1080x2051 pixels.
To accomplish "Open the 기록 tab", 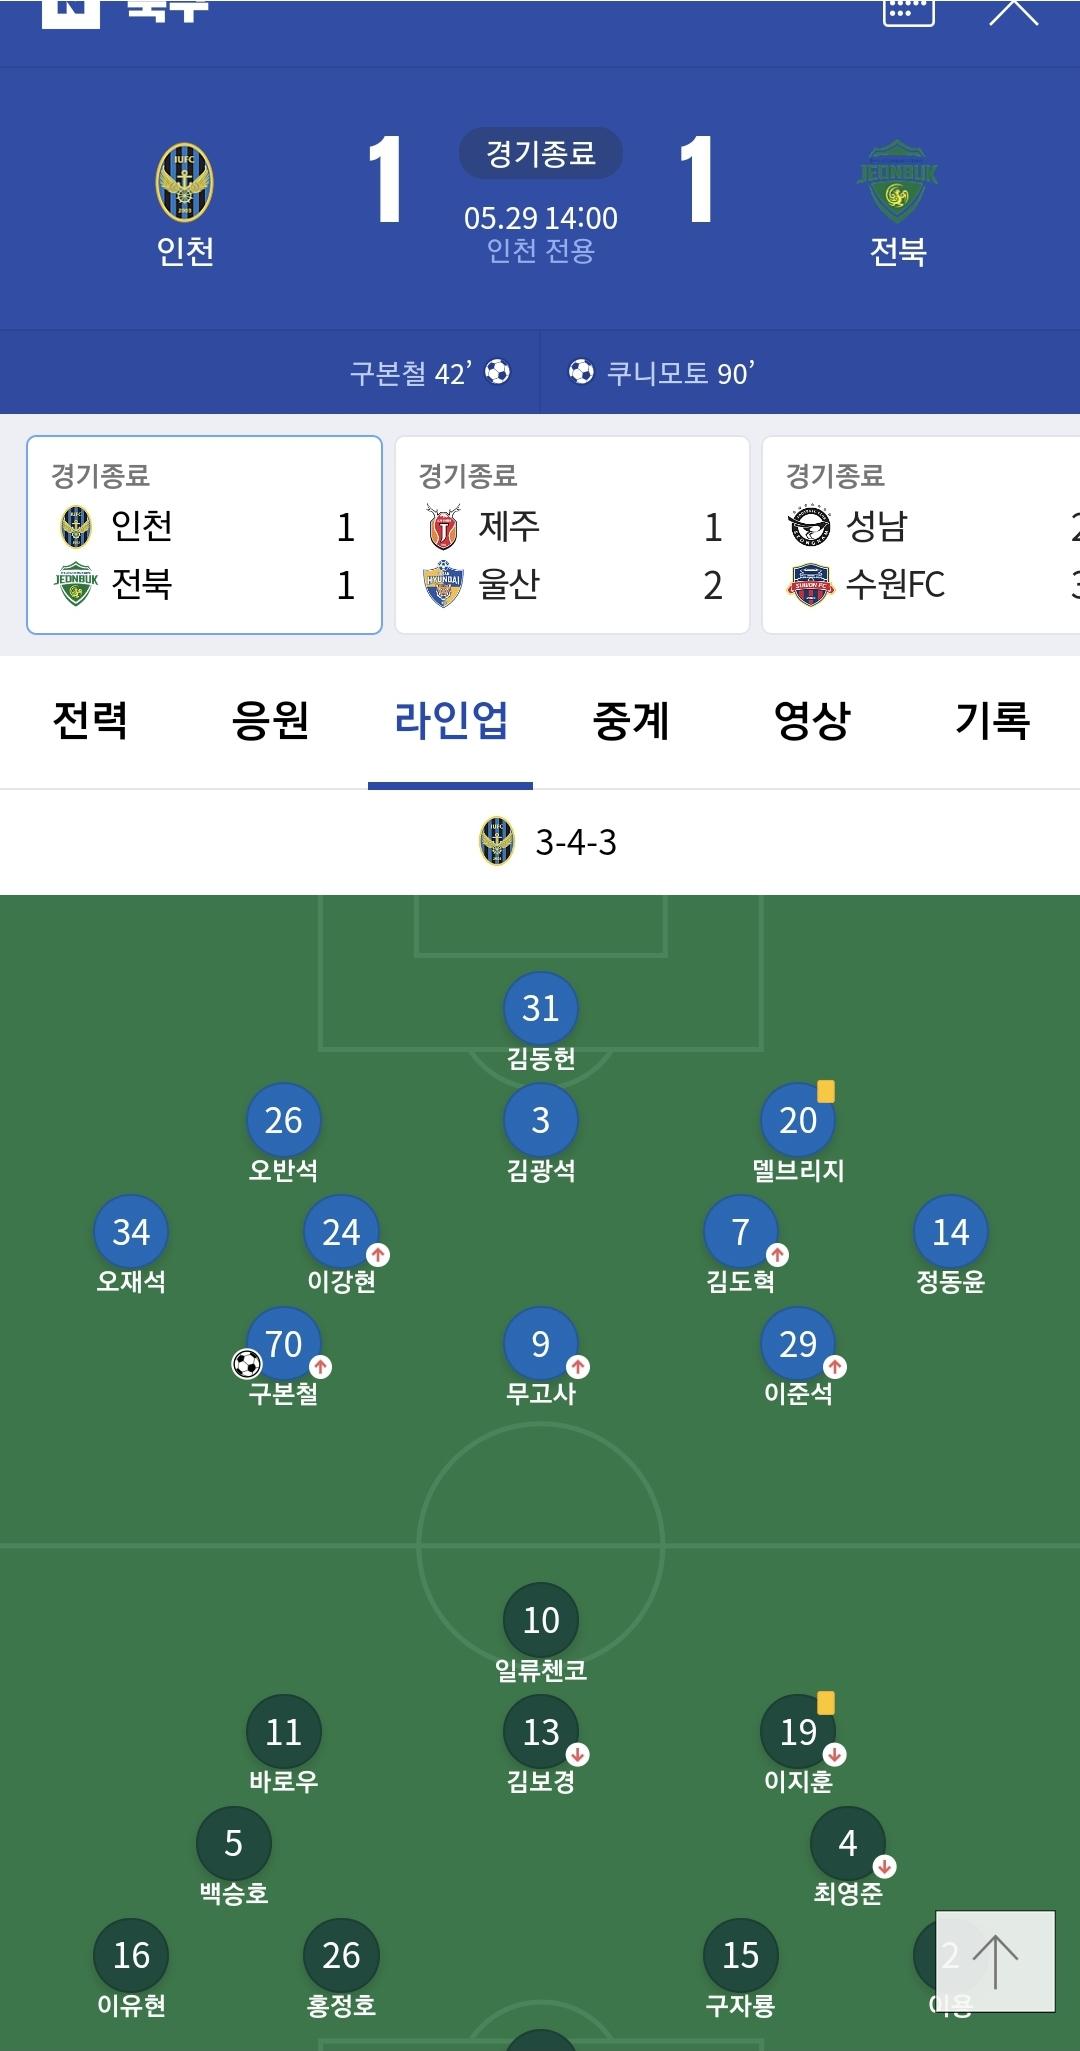I will (992, 721).
